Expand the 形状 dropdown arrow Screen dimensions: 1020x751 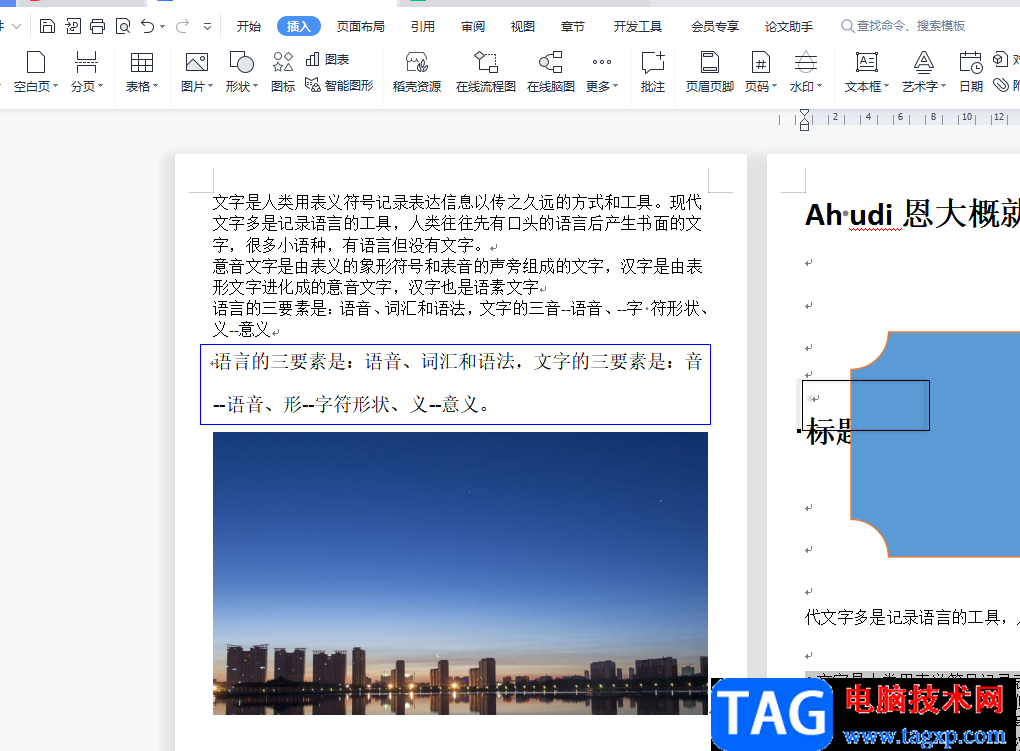pos(255,86)
